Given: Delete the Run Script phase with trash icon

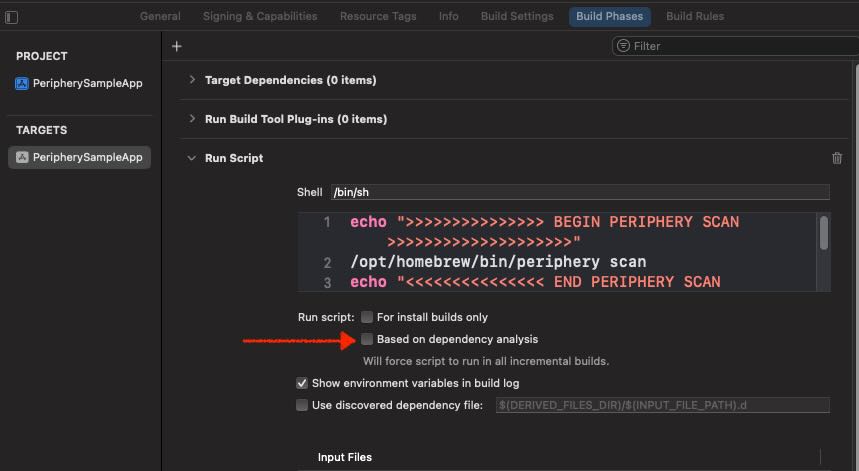Looking at the screenshot, I should point(837,158).
